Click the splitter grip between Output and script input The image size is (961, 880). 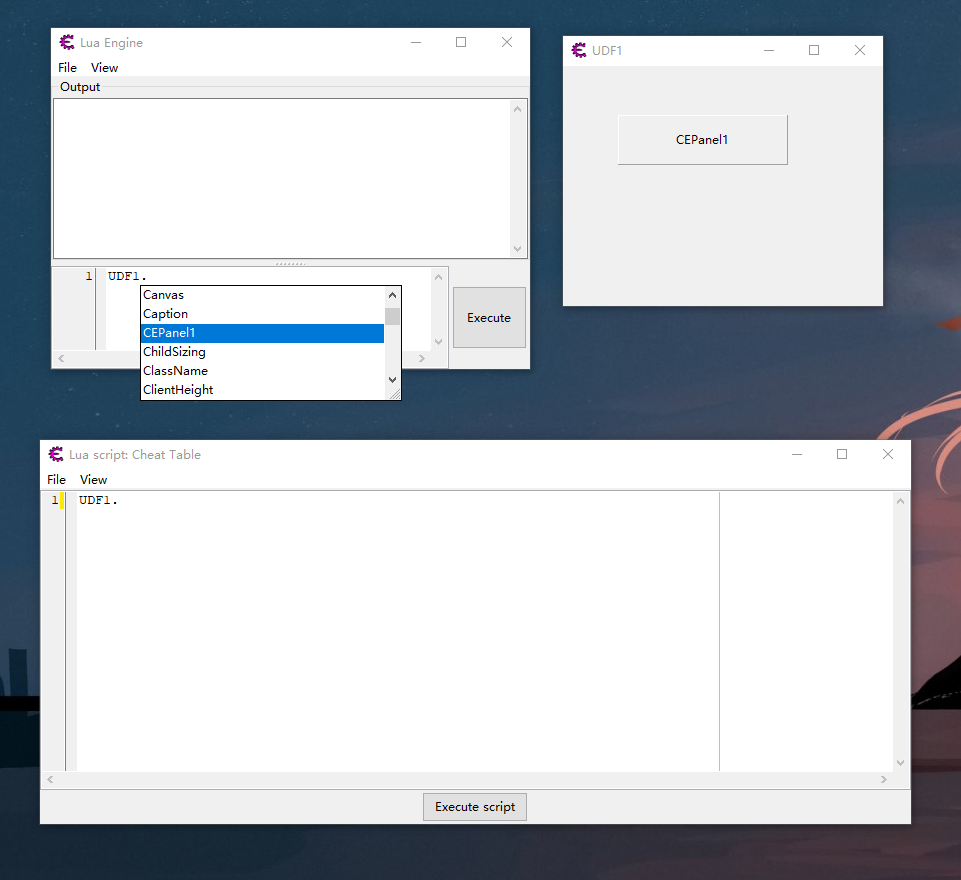pos(290,264)
